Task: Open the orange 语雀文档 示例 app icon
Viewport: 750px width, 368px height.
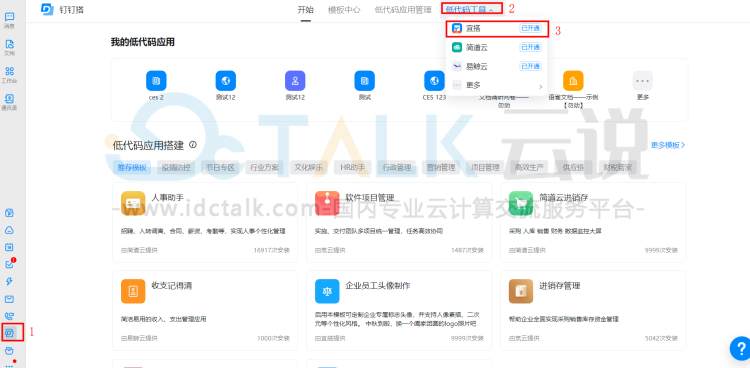Action: click(573, 80)
